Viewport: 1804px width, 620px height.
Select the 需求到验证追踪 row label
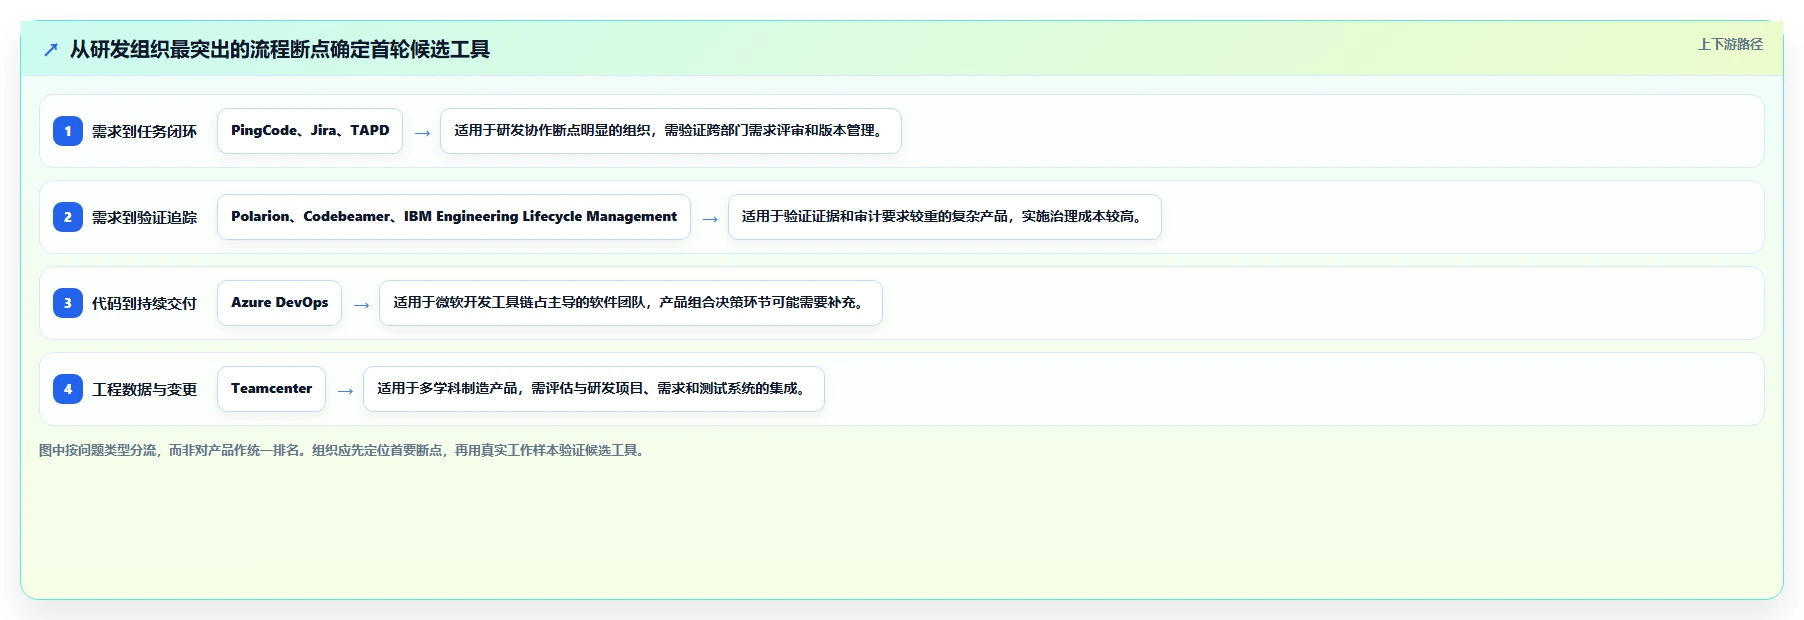[x=145, y=218]
